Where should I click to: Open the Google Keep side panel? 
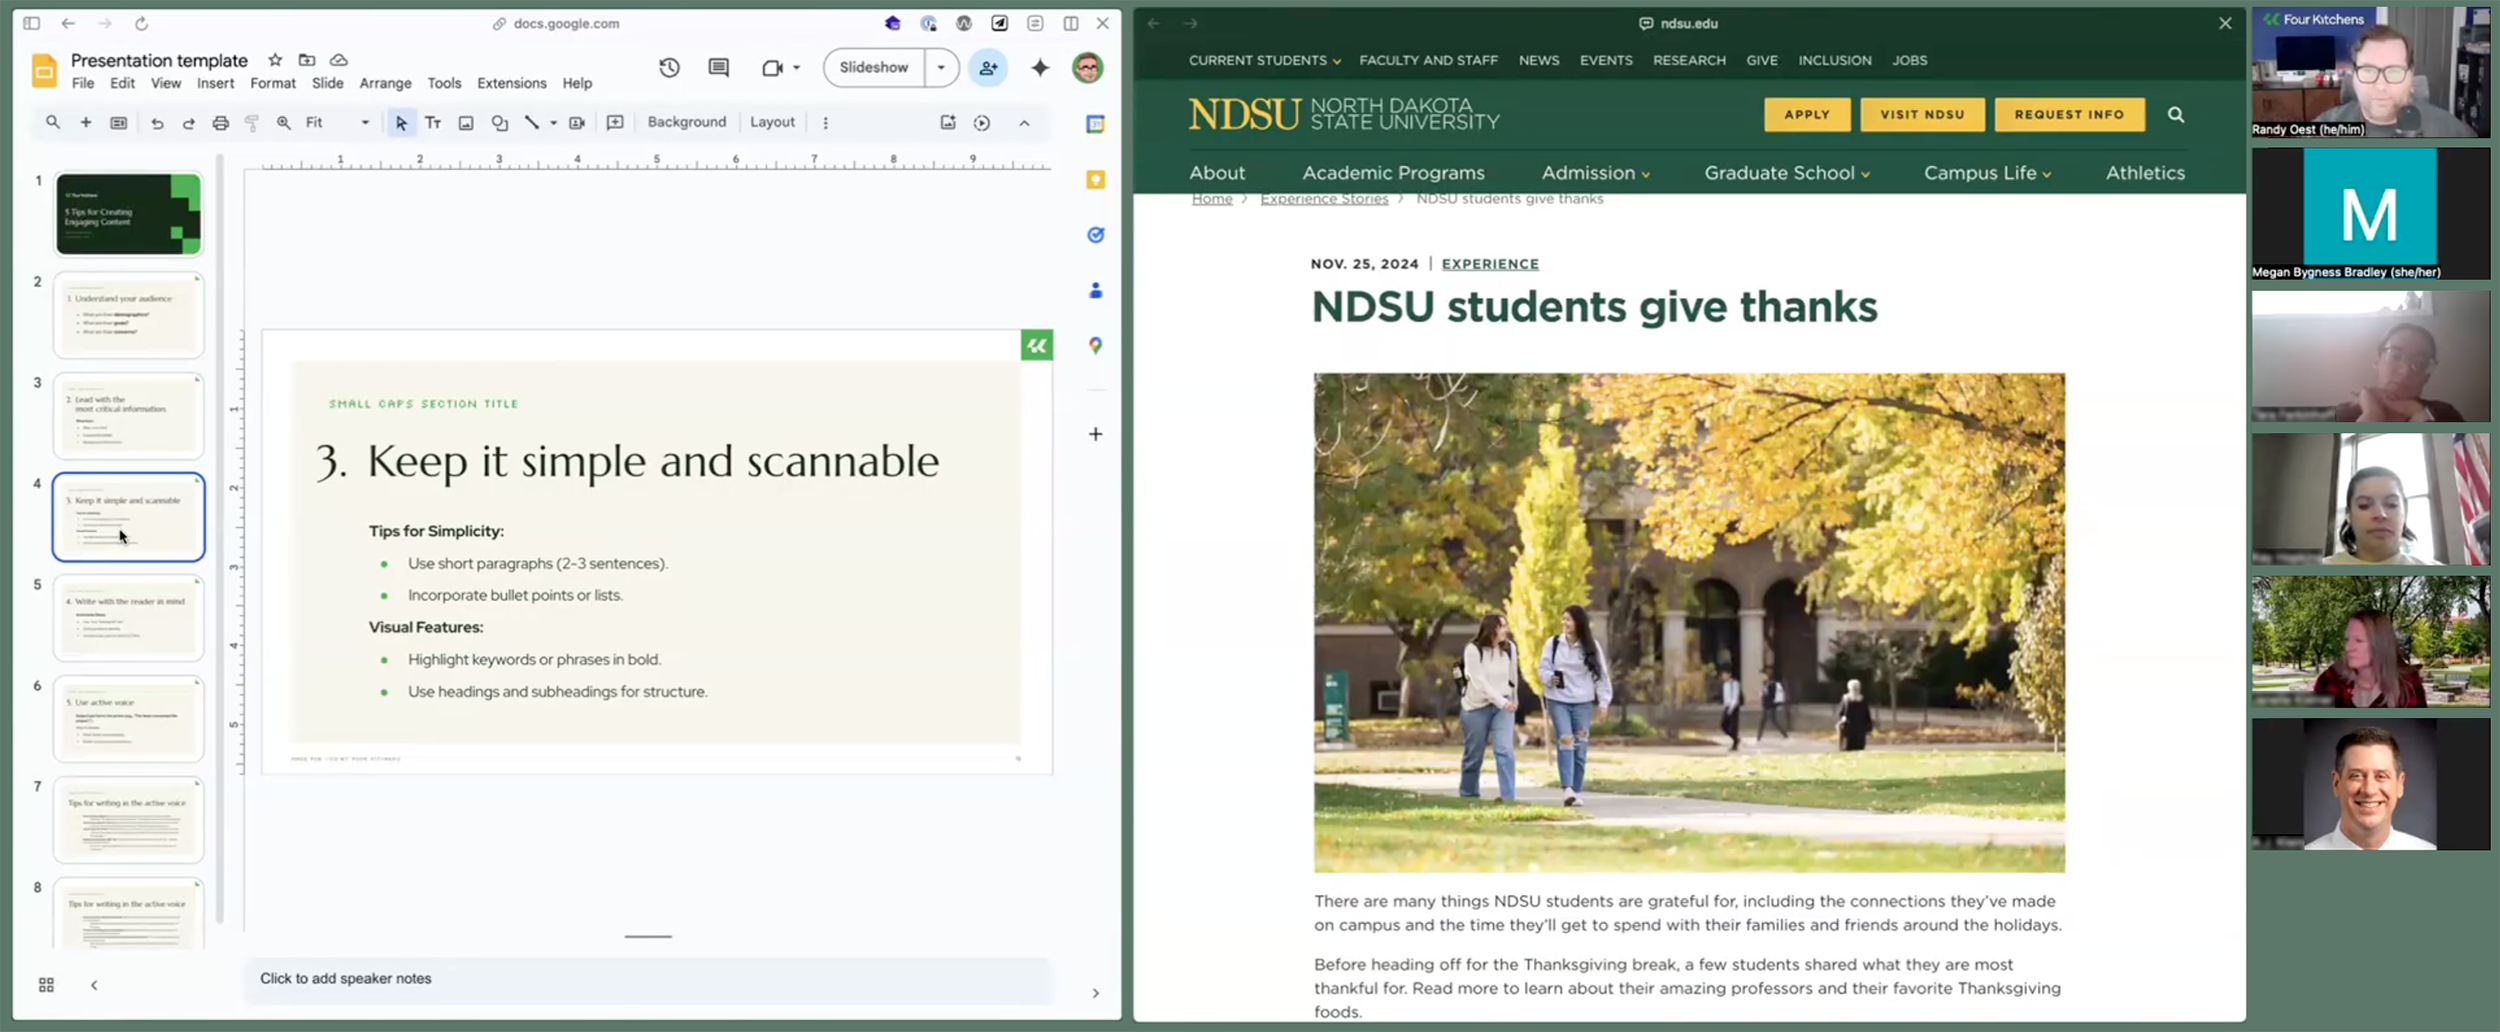(1095, 180)
